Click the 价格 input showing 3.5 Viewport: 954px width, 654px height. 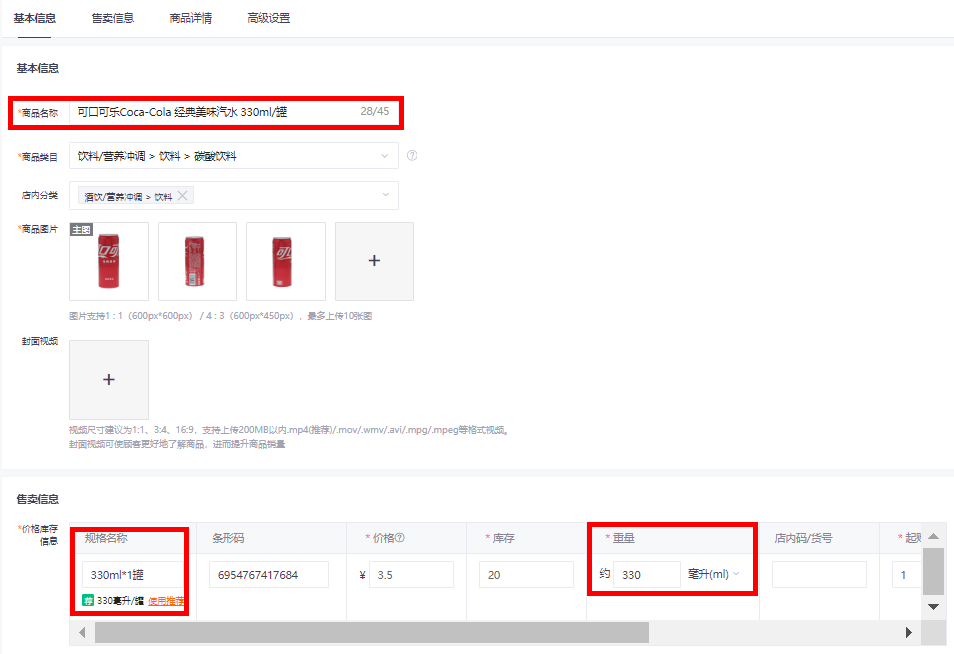click(411, 574)
